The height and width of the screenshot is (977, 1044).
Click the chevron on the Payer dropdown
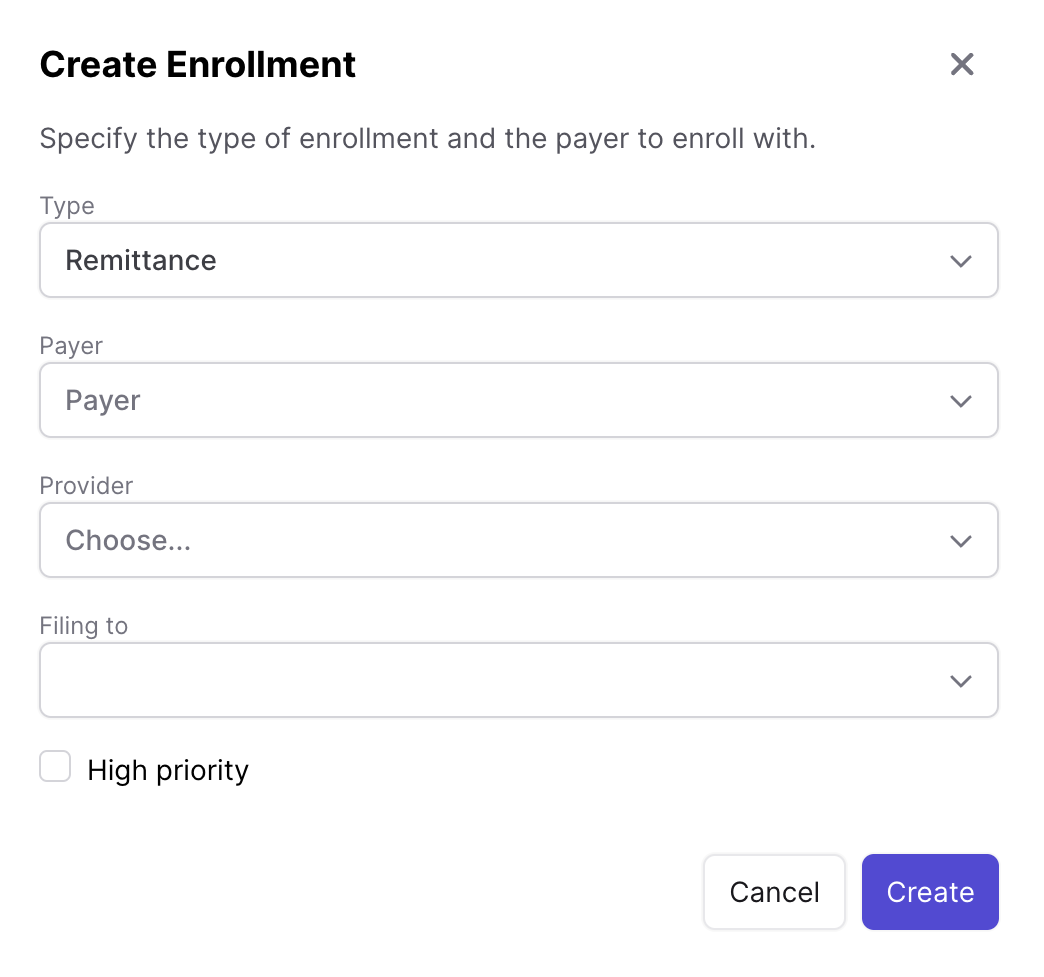point(961,400)
